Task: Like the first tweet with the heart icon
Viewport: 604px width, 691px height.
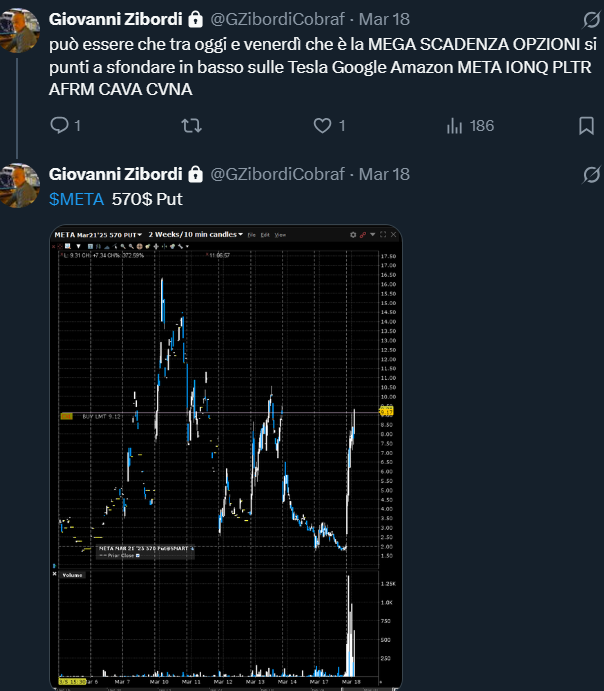Action: tap(322, 126)
